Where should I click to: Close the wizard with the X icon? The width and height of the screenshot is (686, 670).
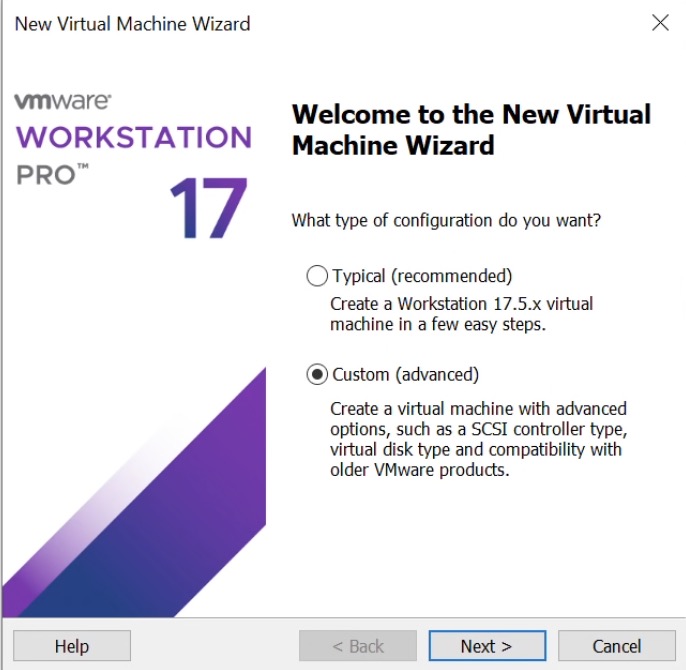(660, 23)
